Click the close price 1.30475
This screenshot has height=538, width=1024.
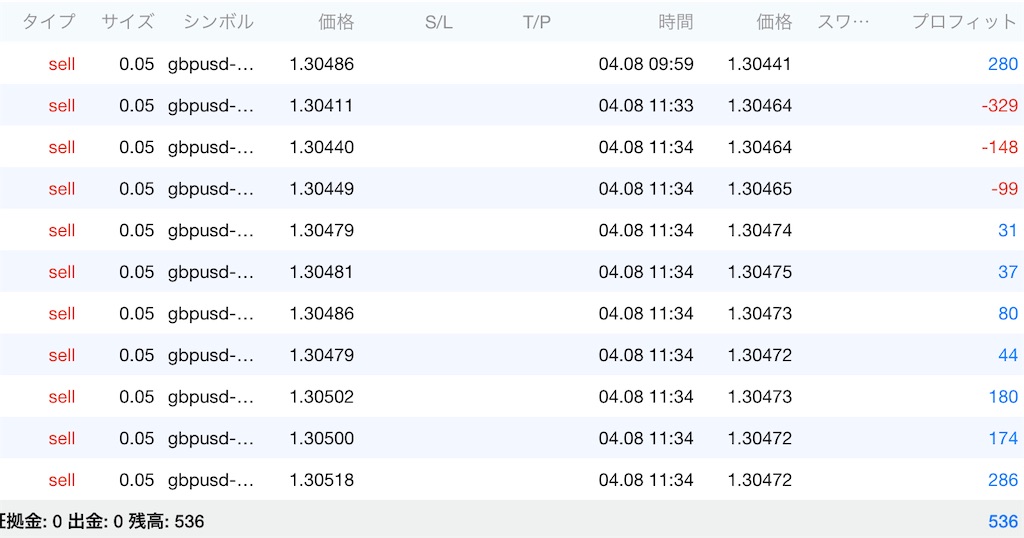[760, 272]
